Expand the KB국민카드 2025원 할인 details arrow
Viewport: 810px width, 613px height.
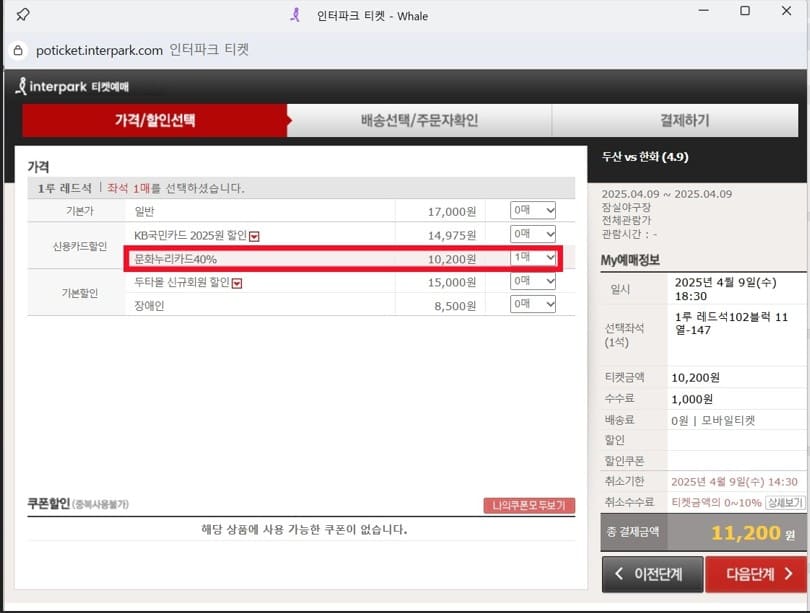pos(255,235)
